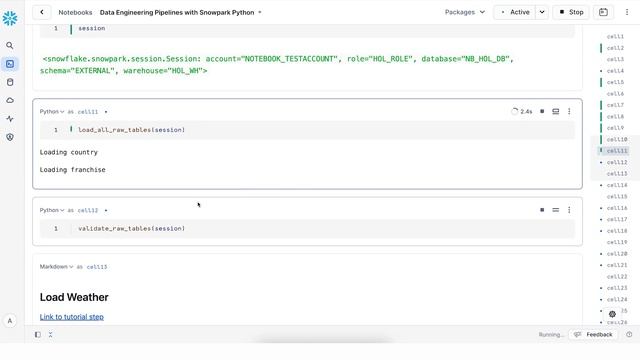The width and height of the screenshot is (640, 360).
Task: Jump to cell5 in outline
Action: pos(615,82)
